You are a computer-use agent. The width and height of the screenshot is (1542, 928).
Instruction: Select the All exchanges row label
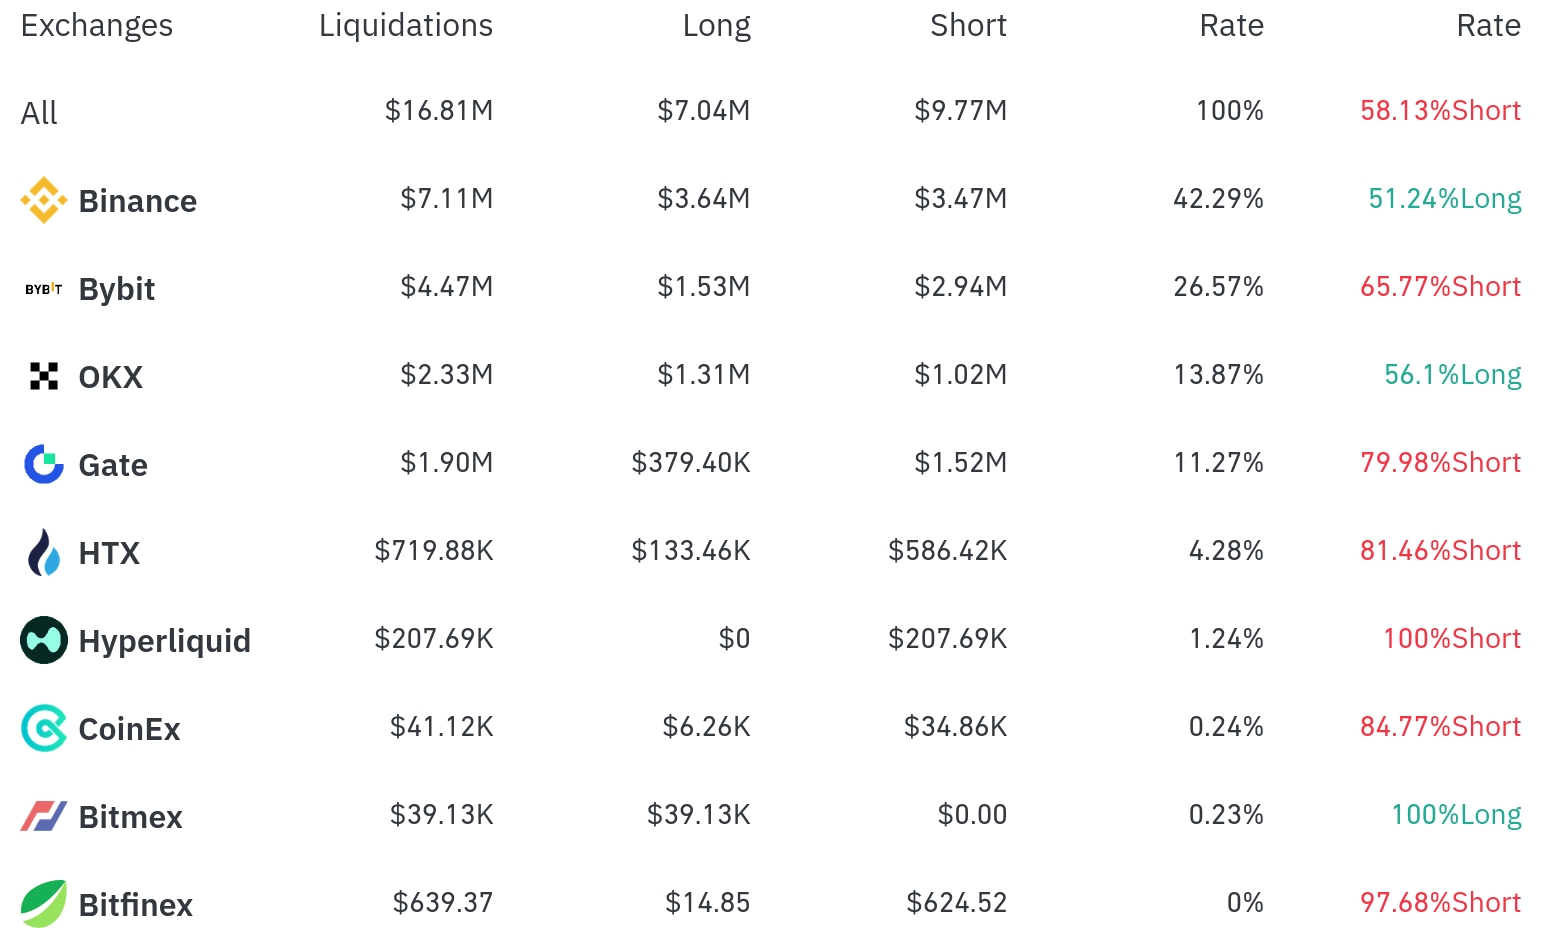(39, 113)
